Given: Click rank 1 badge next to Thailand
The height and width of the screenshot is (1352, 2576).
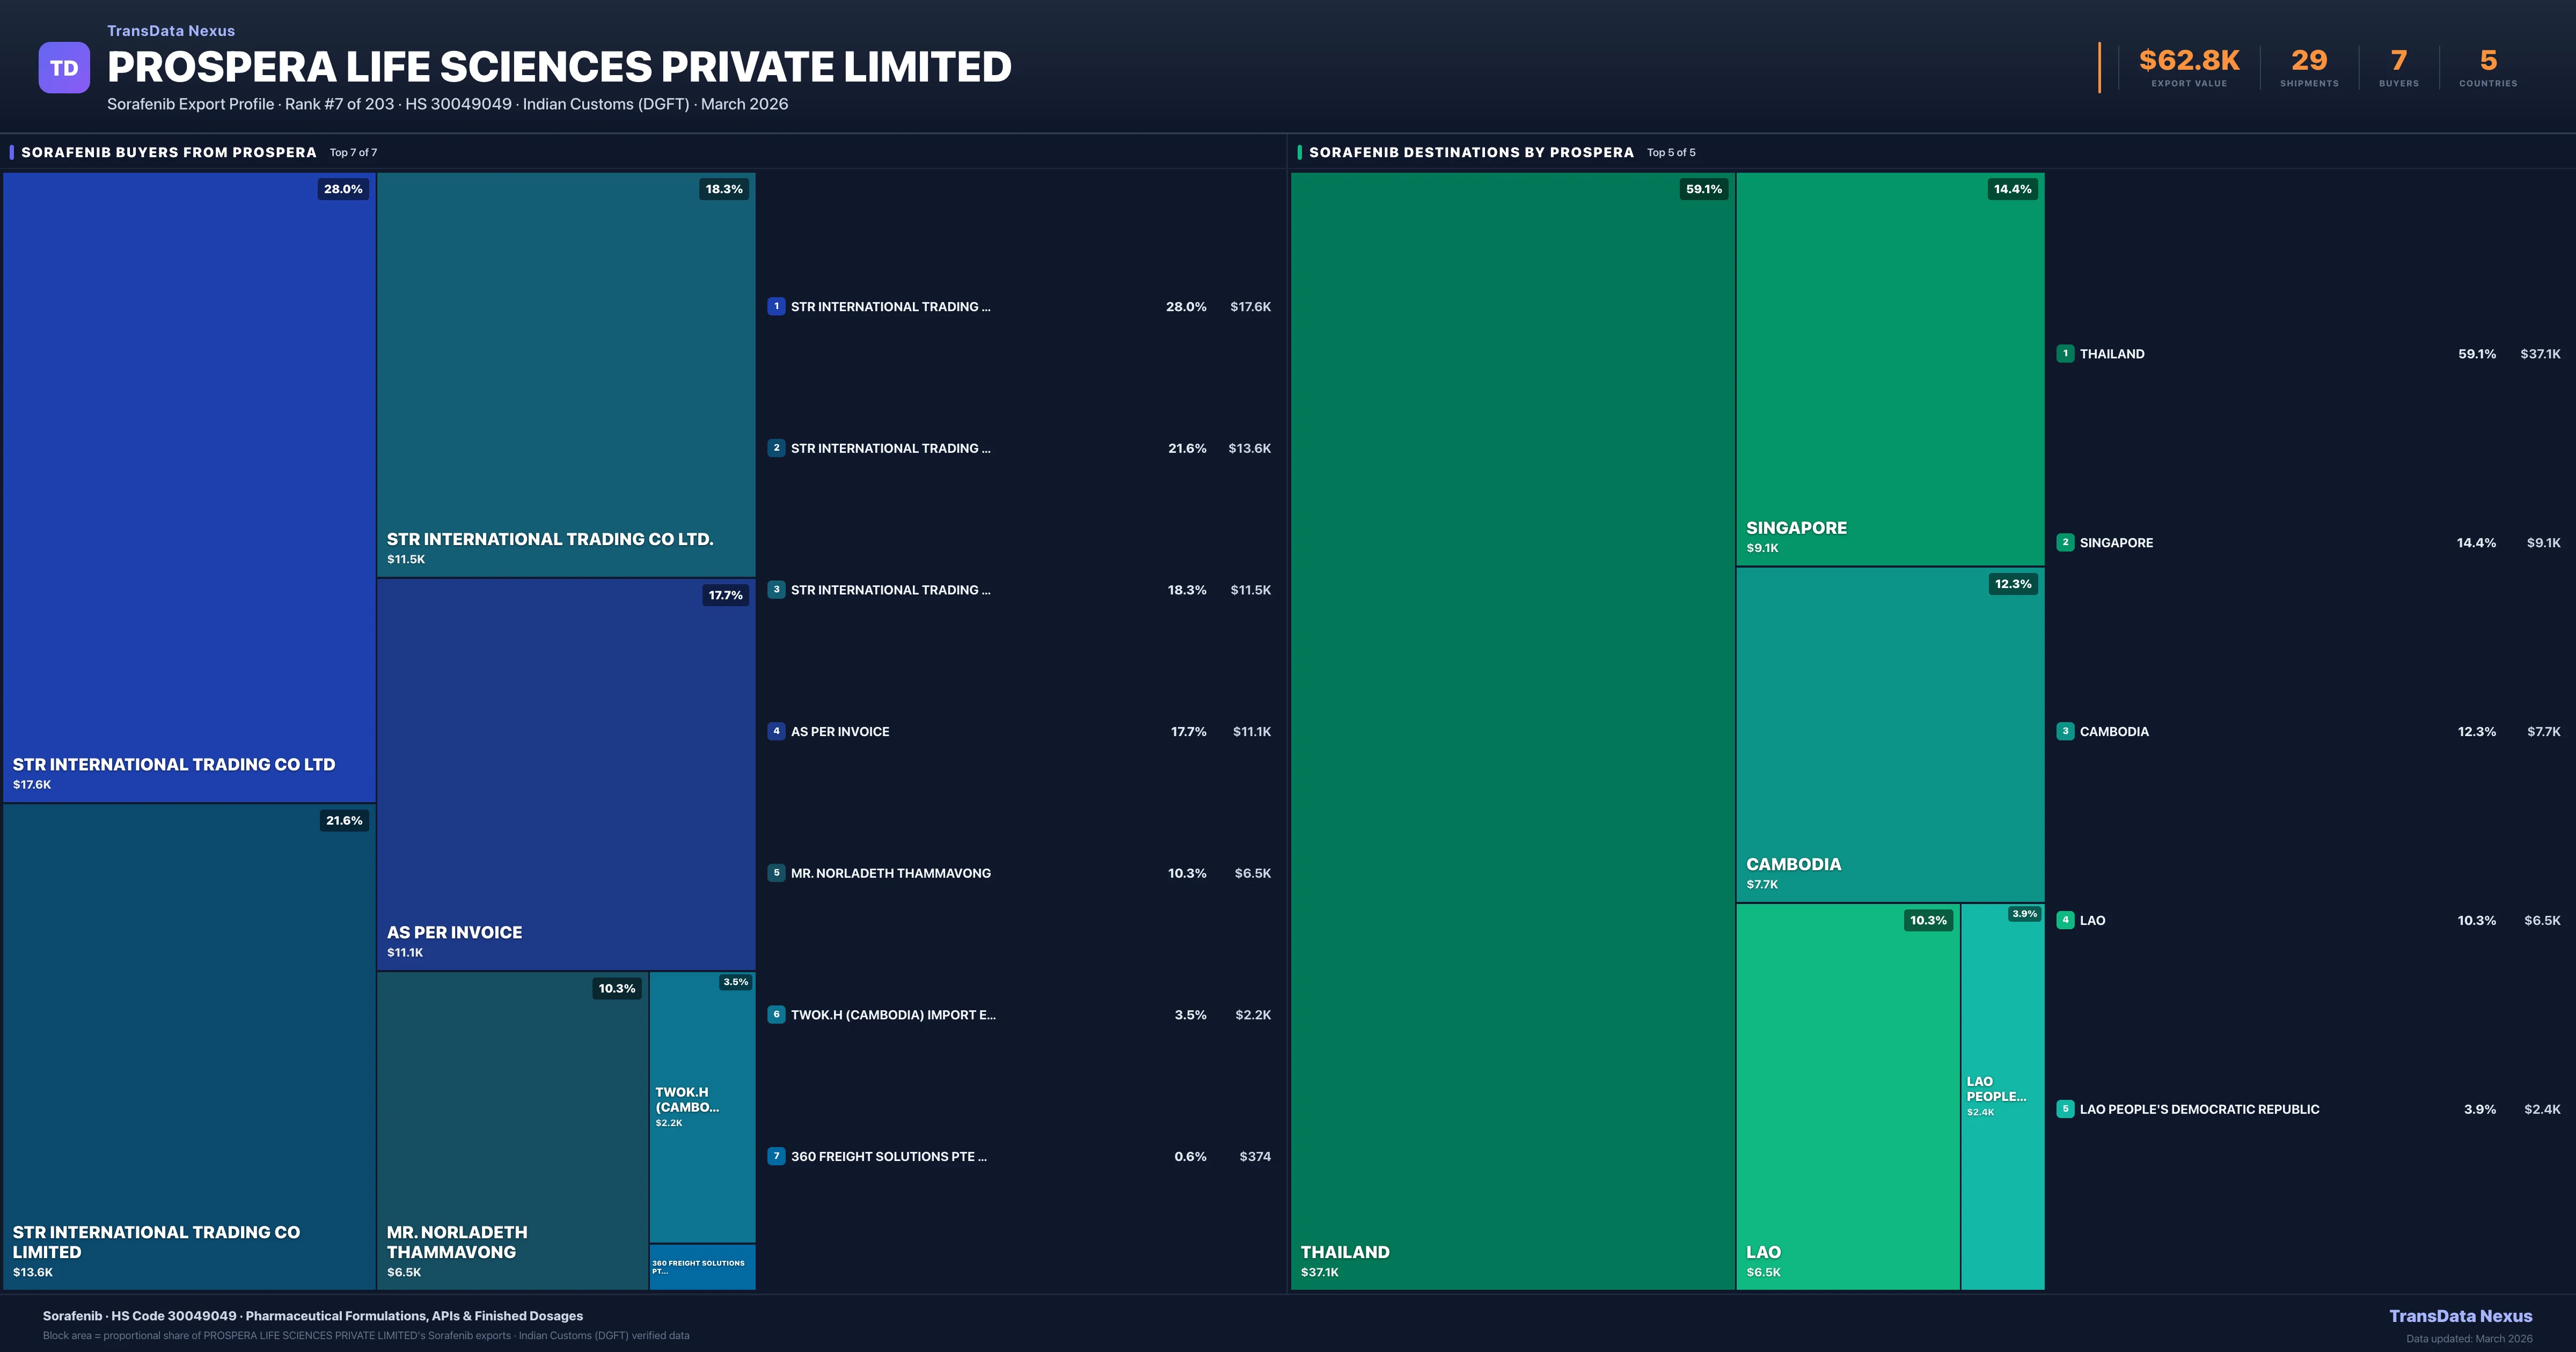Looking at the screenshot, I should (2065, 354).
